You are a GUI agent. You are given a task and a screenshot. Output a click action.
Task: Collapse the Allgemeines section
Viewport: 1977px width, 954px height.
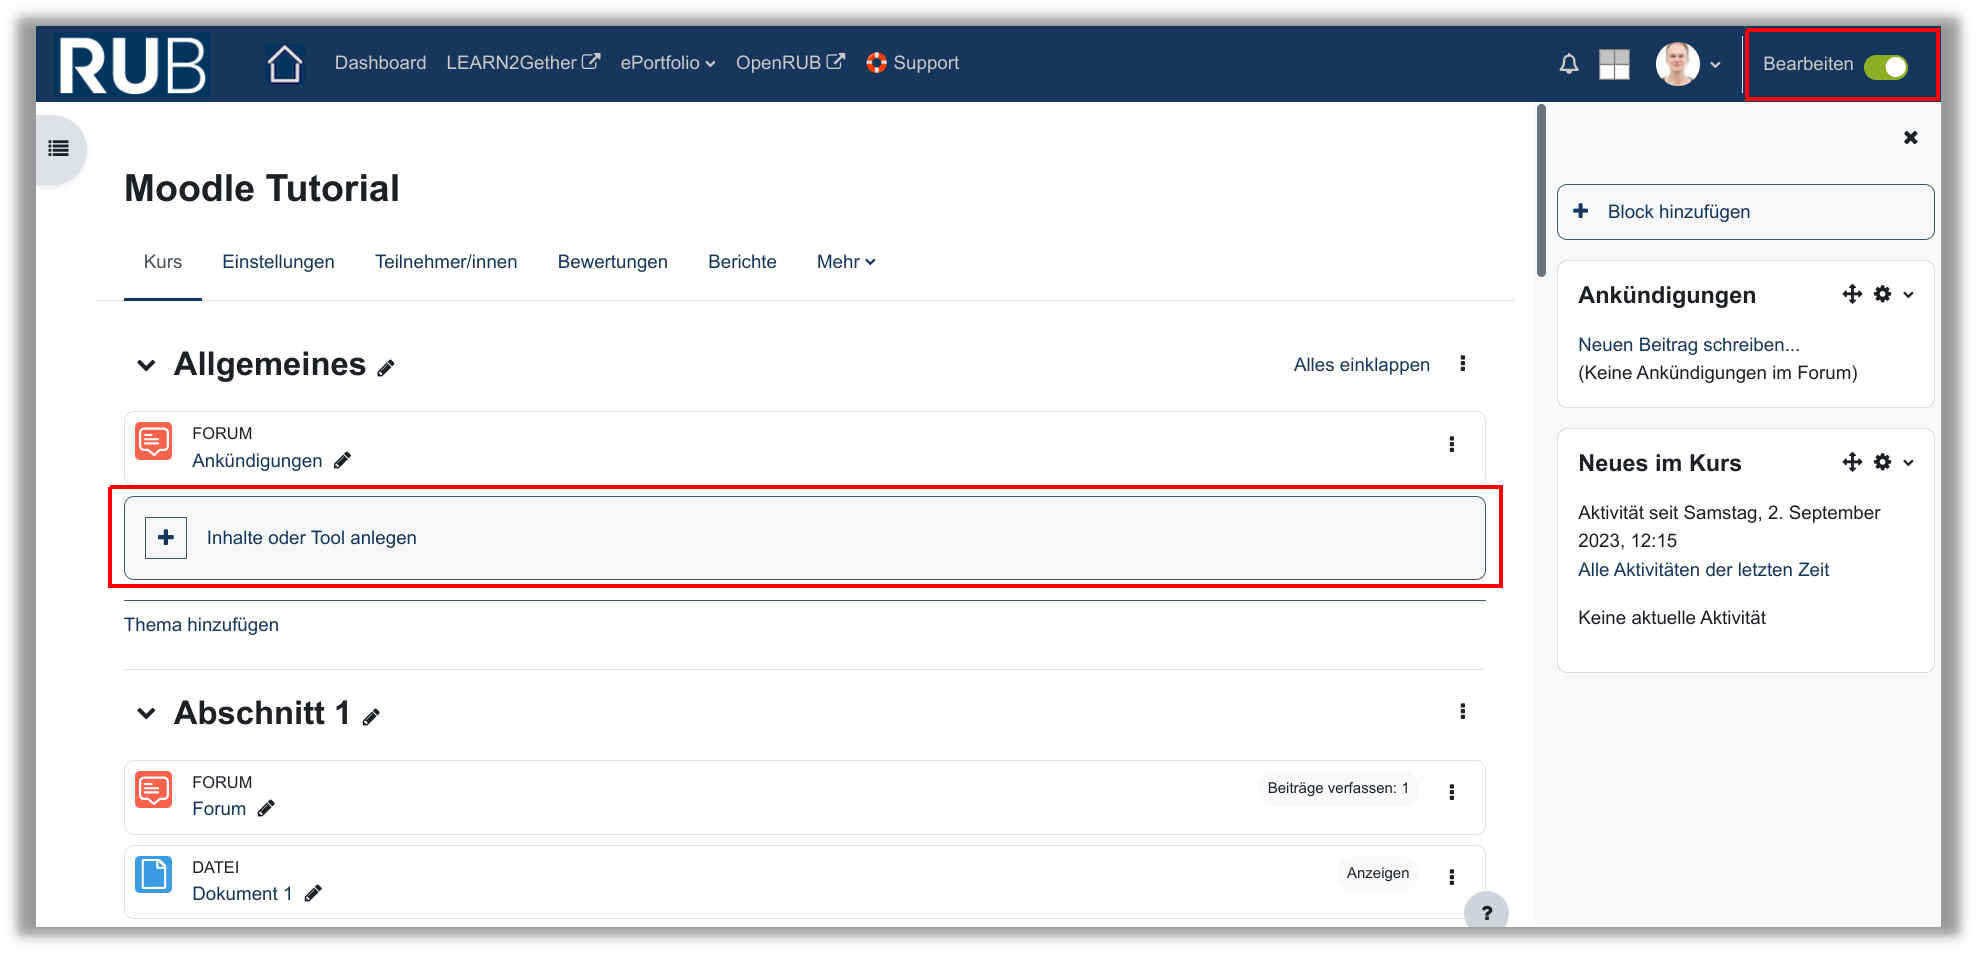click(x=146, y=365)
